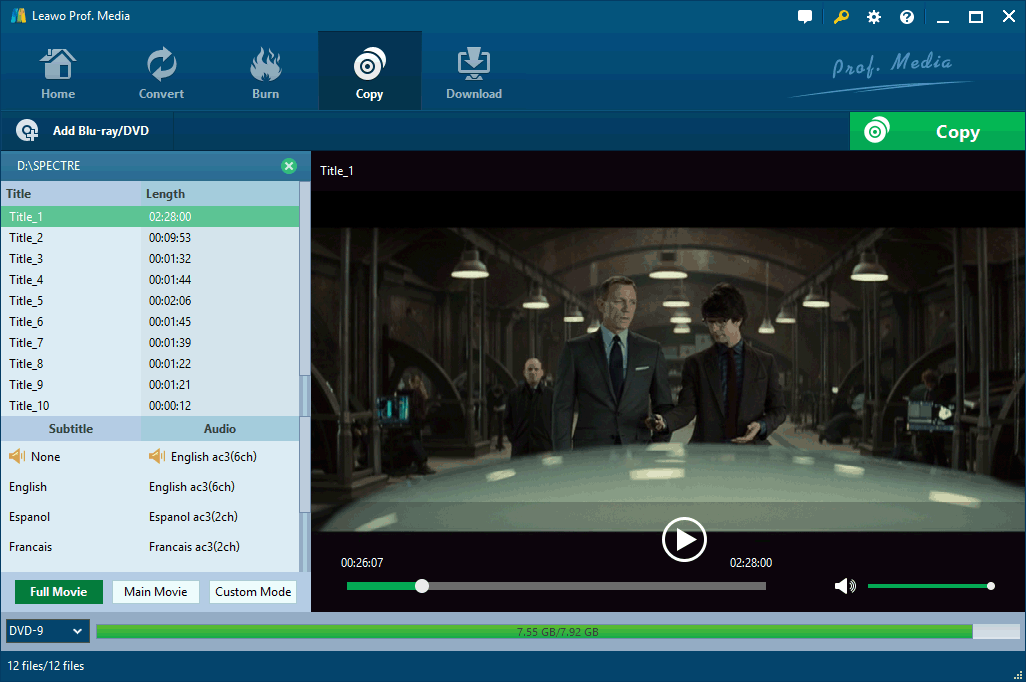Select Title_7 row
Viewport: 1026px width, 682px height.
tap(150, 342)
